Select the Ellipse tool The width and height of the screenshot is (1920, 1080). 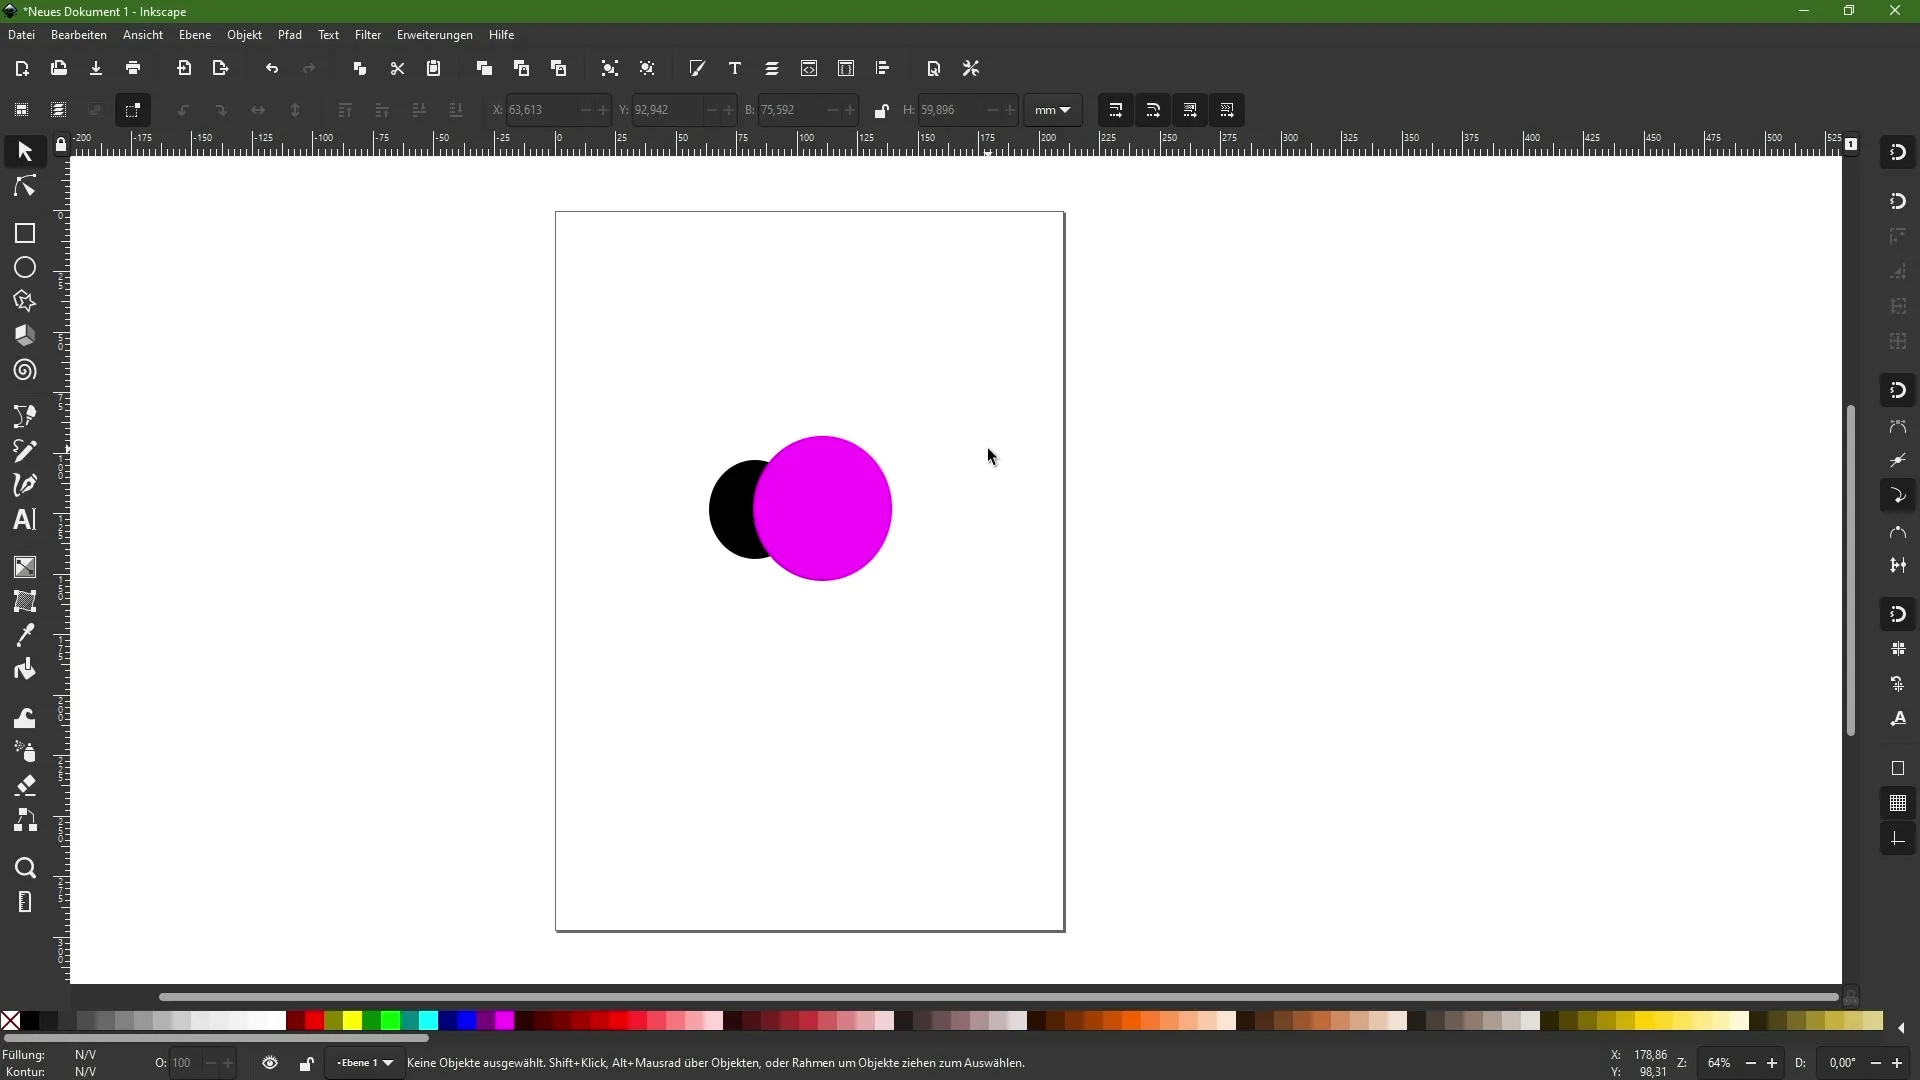25,267
